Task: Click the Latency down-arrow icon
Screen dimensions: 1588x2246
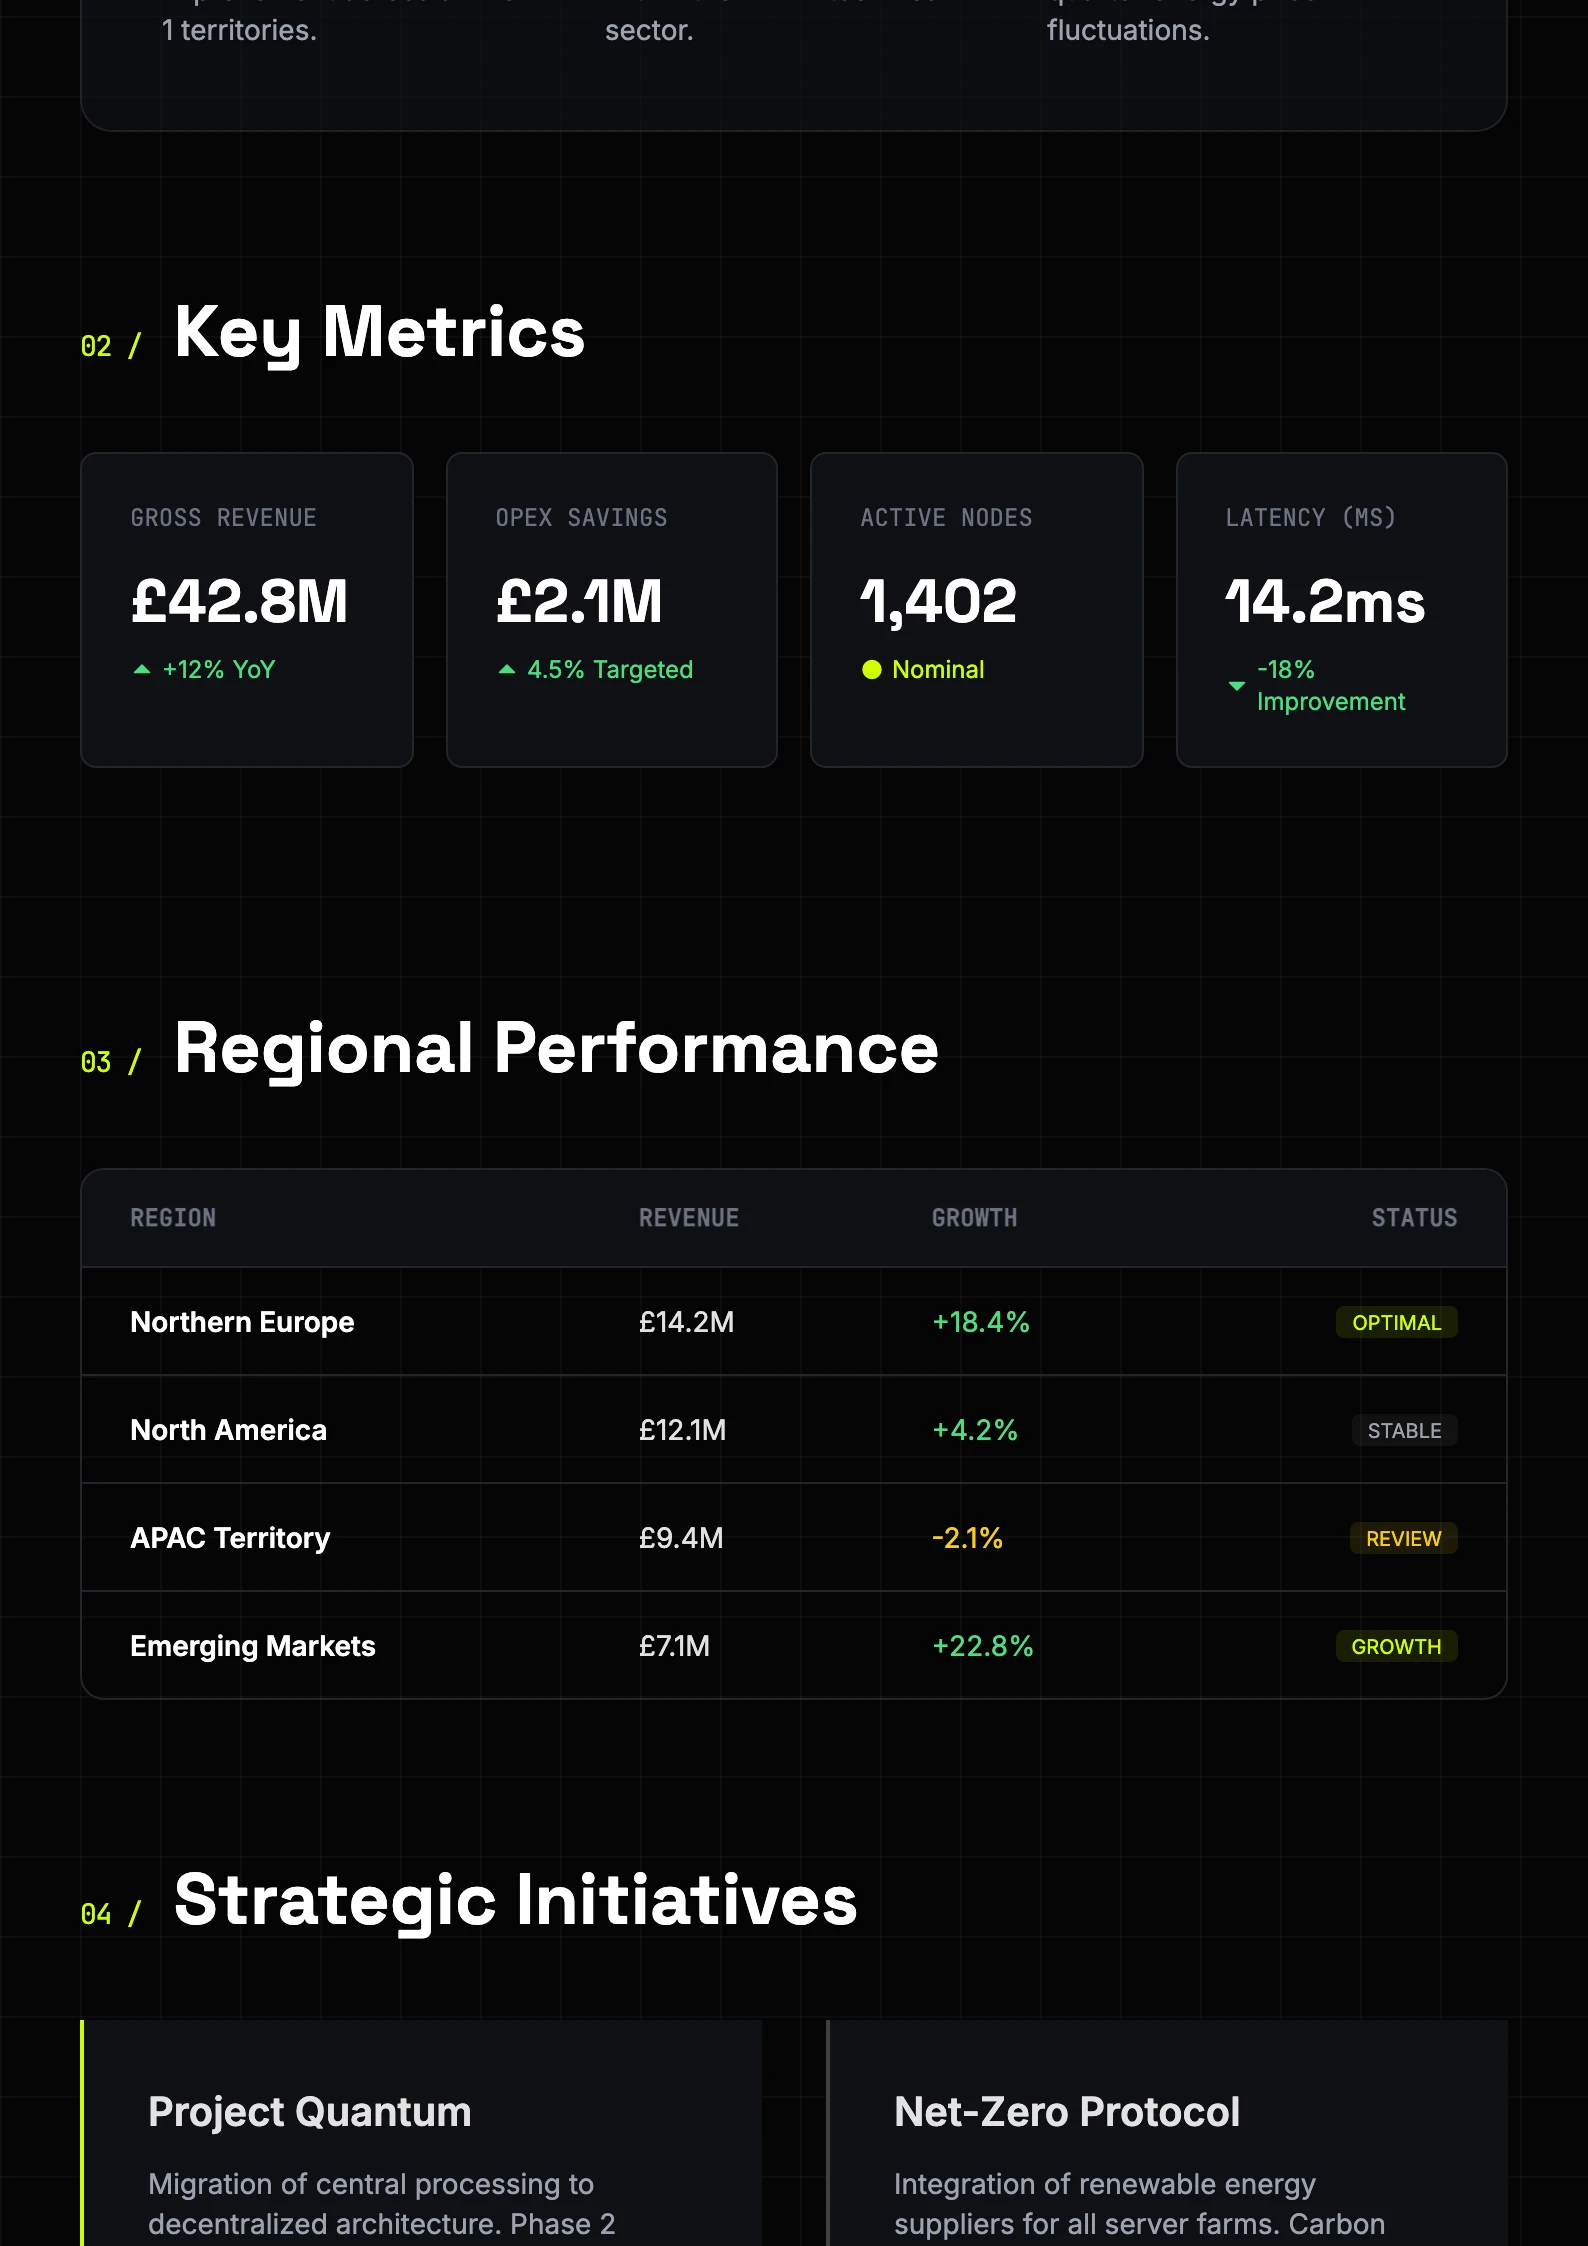Action: tap(1237, 686)
